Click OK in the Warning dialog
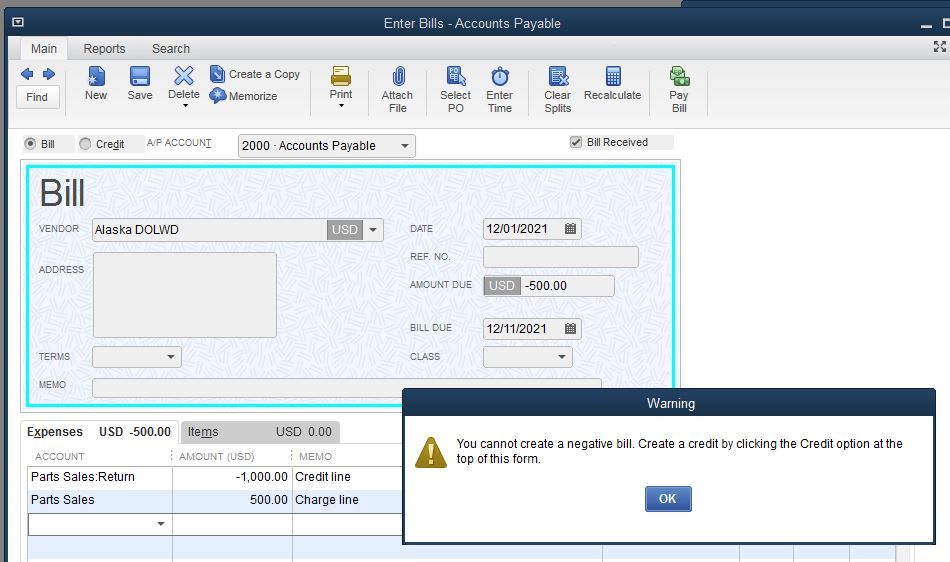This screenshot has height=562, width=950. 668,498
